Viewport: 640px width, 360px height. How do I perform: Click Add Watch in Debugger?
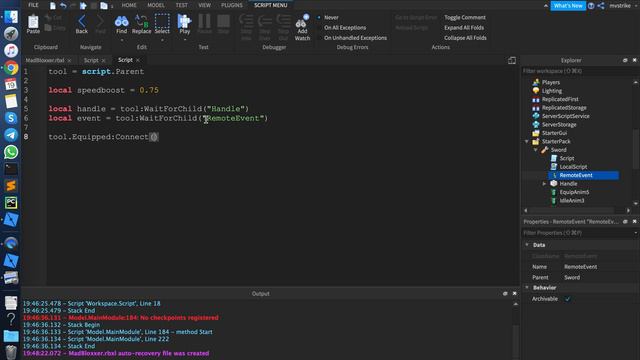click(x=302, y=27)
